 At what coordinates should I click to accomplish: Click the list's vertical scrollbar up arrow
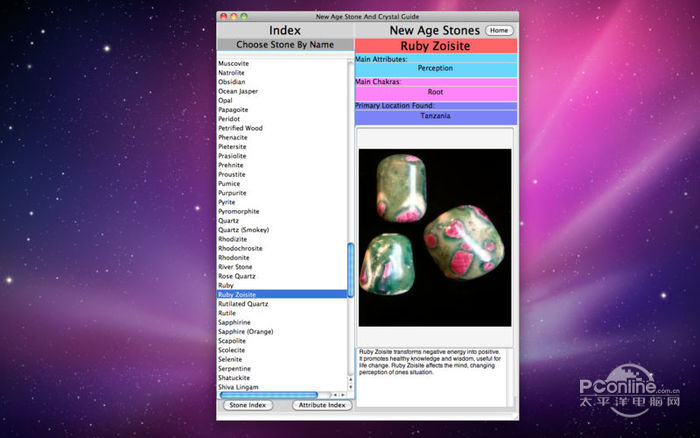pyautogui.click(x=350, y=380)
